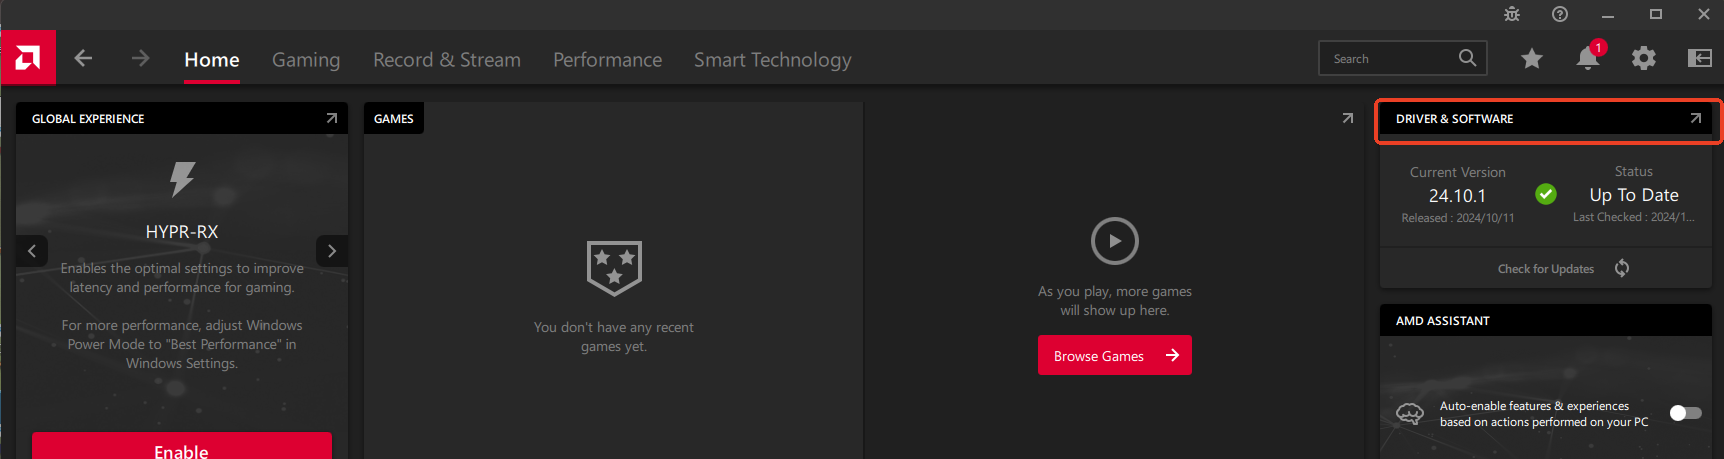Screen dimensions: 1724x459
Task: Open the Home tab
Action: pos(212,60)
